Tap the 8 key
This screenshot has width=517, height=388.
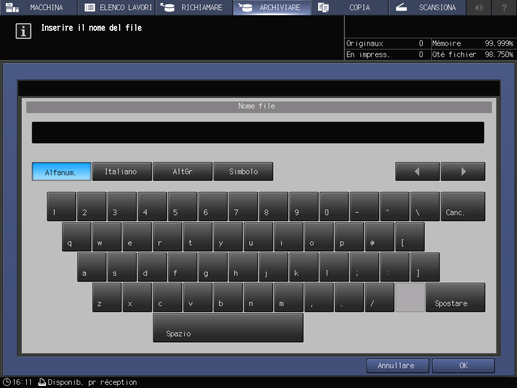click(274, 206)
